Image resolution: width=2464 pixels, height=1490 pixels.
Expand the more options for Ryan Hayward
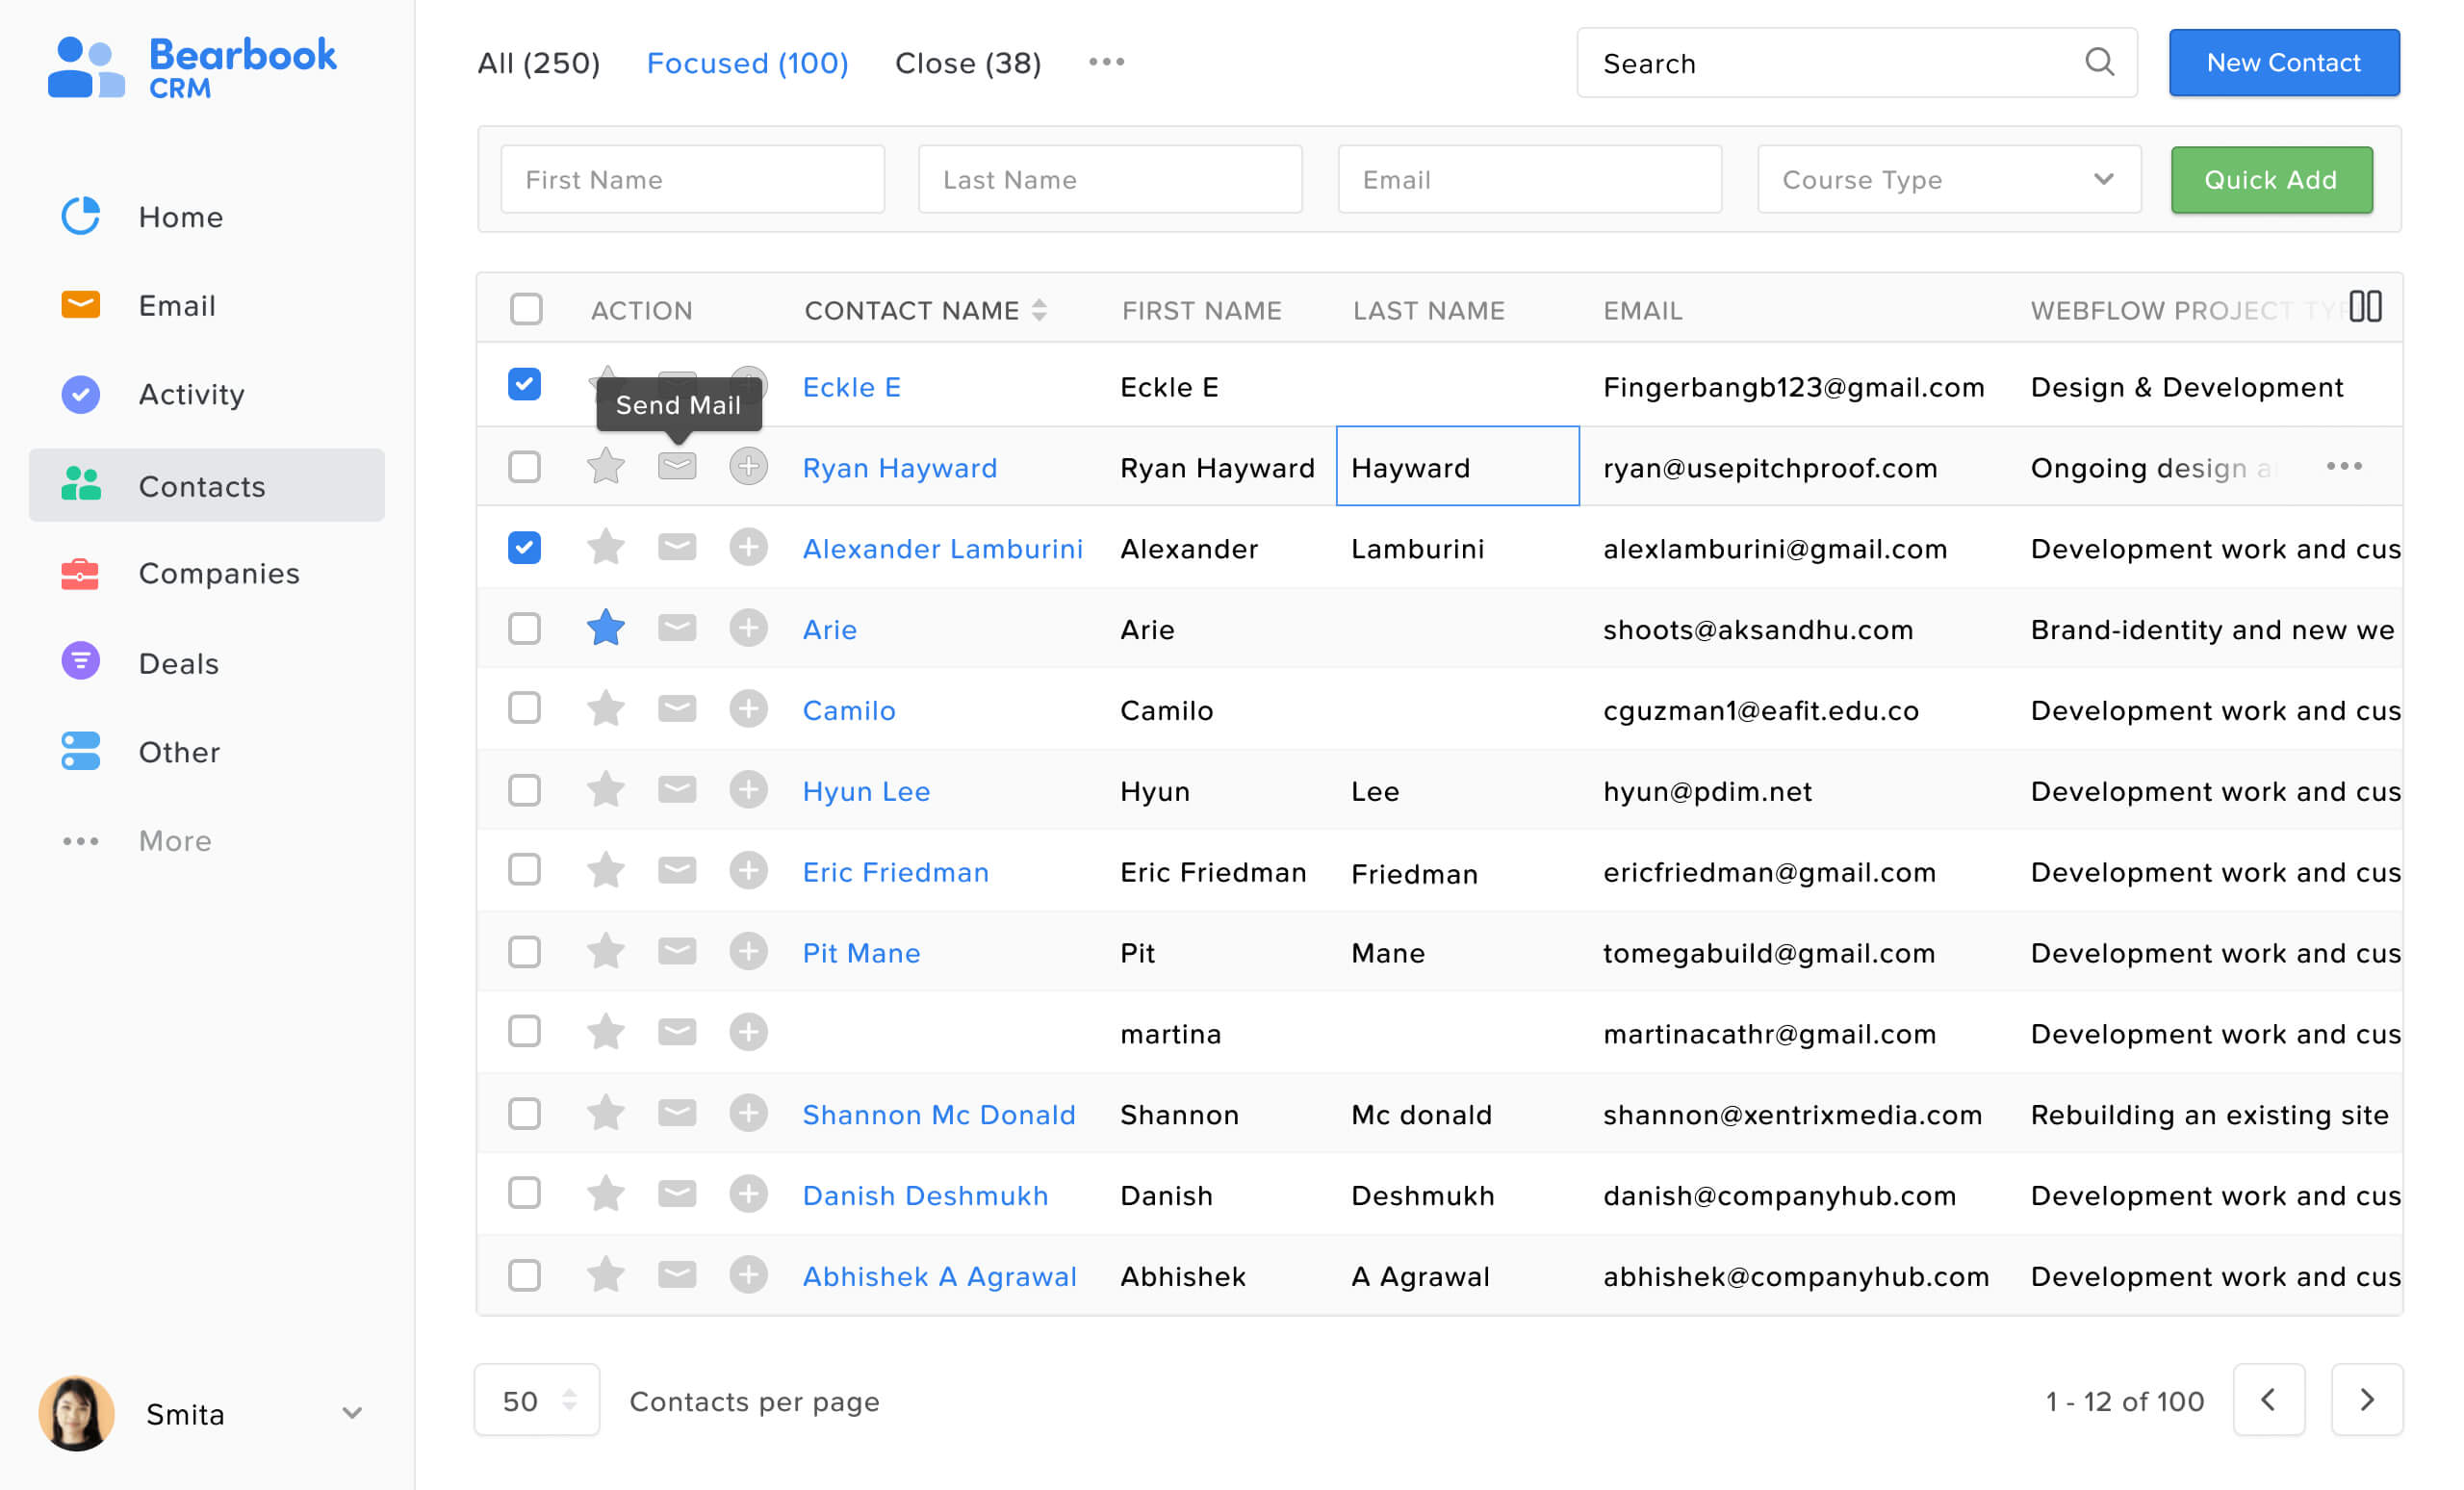pos(2345,464)
